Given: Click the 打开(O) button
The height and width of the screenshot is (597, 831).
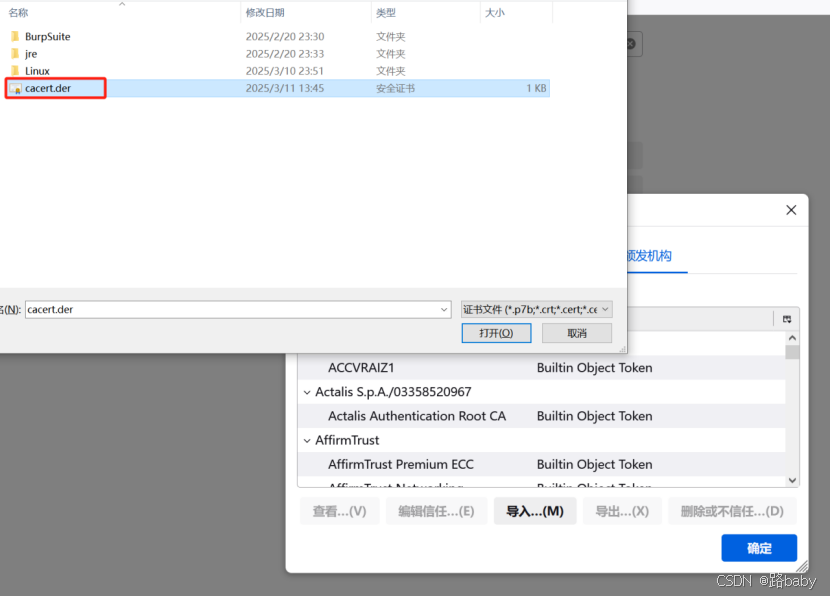Looking at the screenshot, I should [496, 333].
